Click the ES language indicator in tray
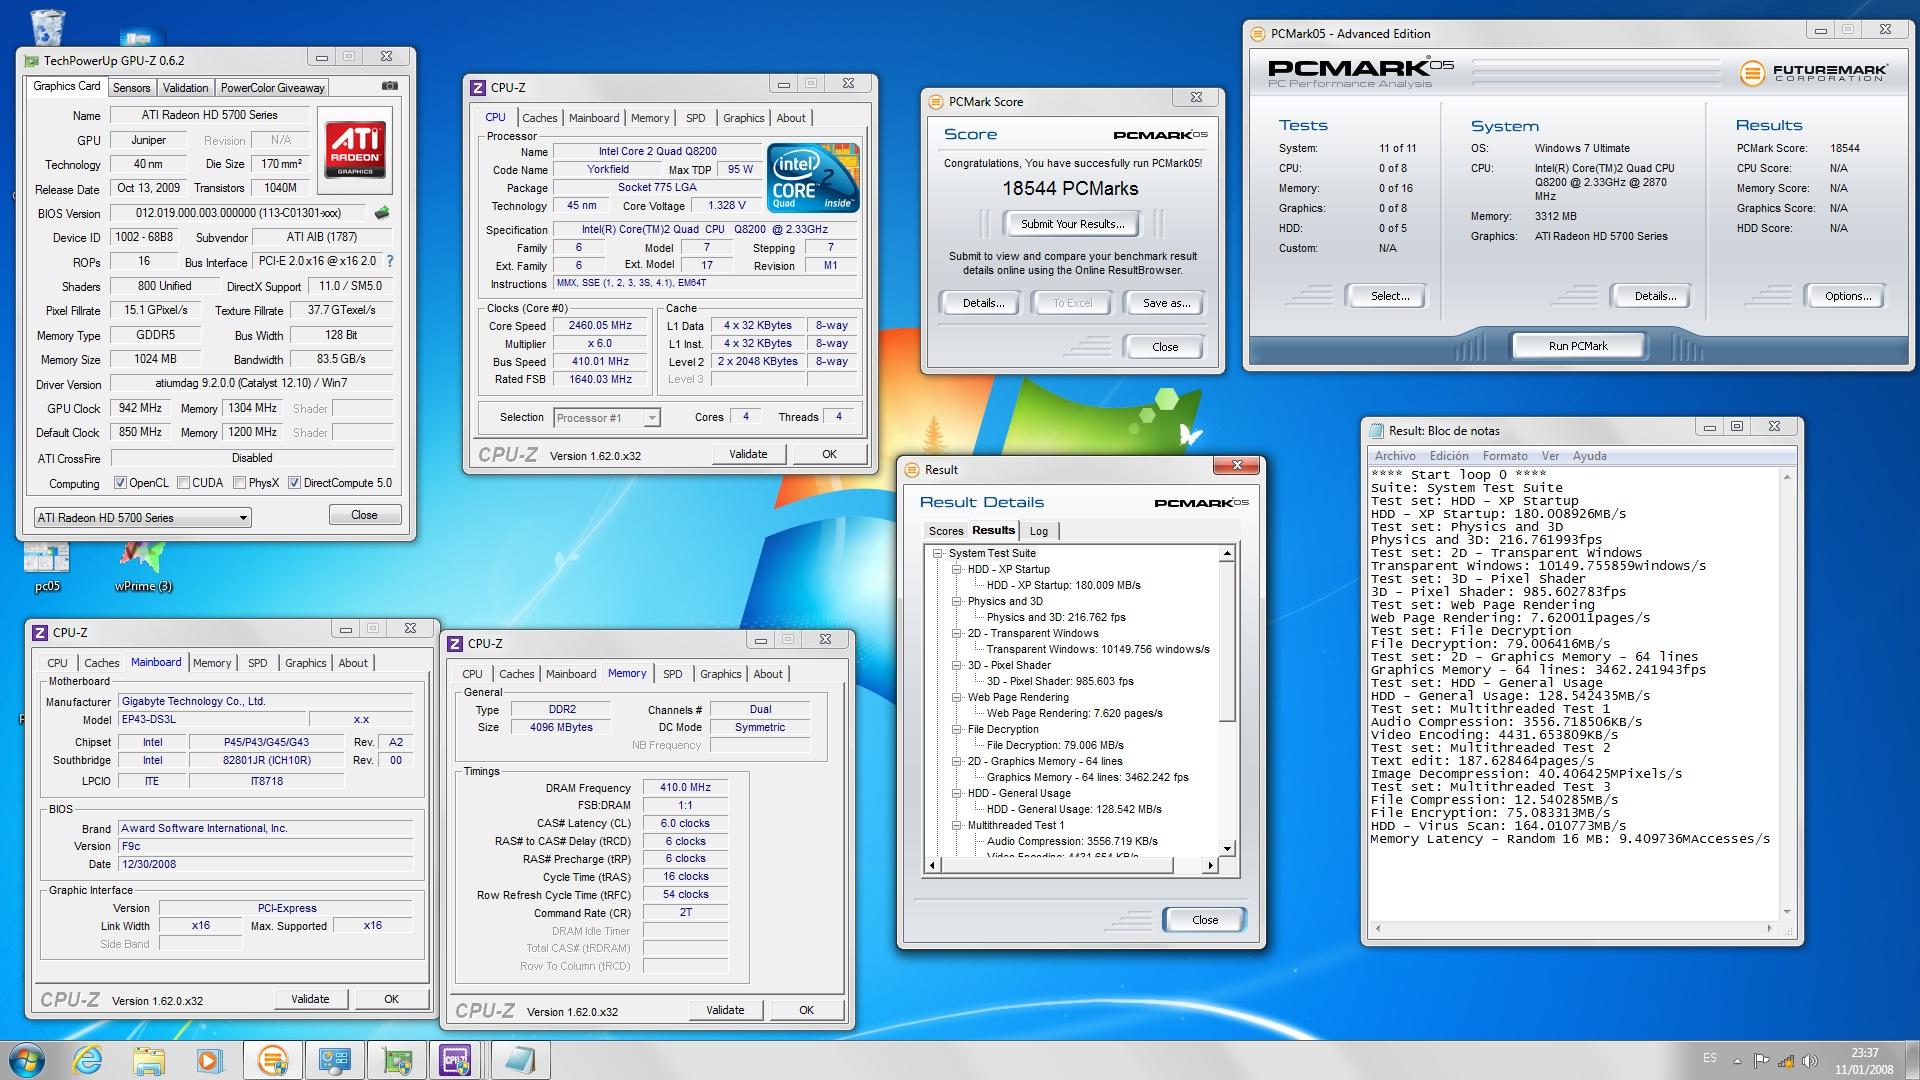1920x1080 pixels. (x=1710, y=1058)
